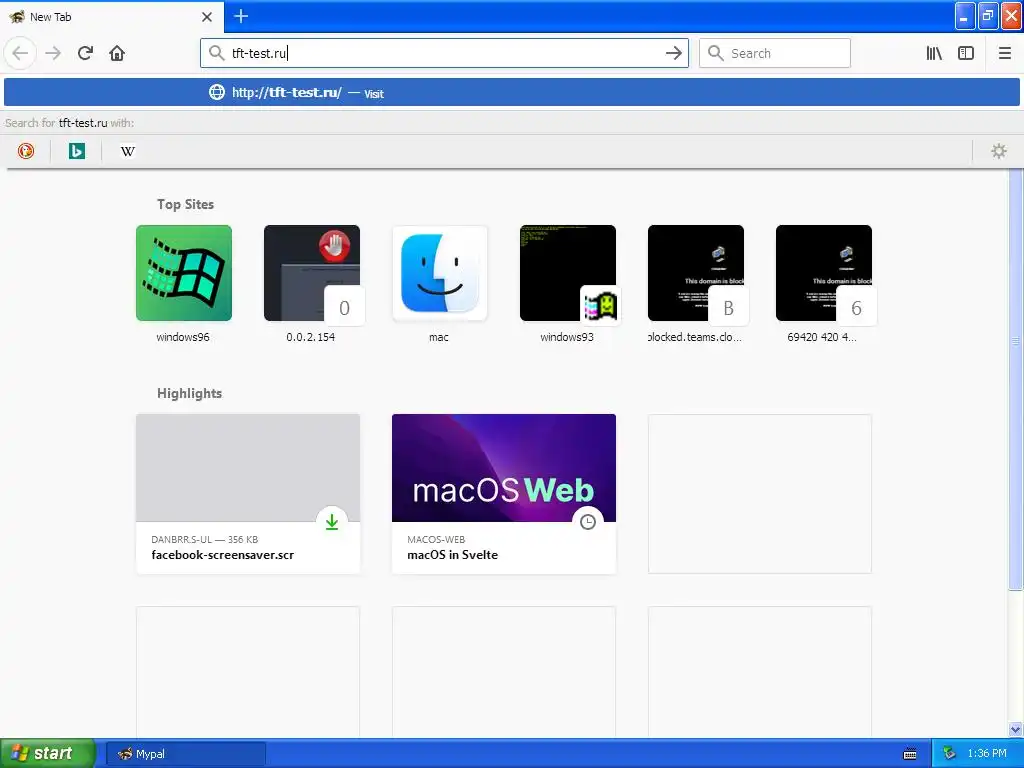Screen dimensions: 1024x768
Task: Click the green download icon on facebook-screensaver card
Action: [332, 522]
